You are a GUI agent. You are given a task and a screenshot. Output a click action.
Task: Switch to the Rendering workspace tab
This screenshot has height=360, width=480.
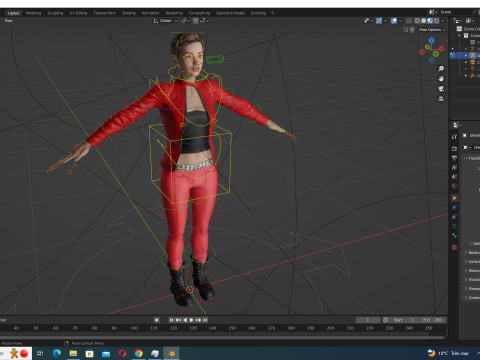point(174,13)
